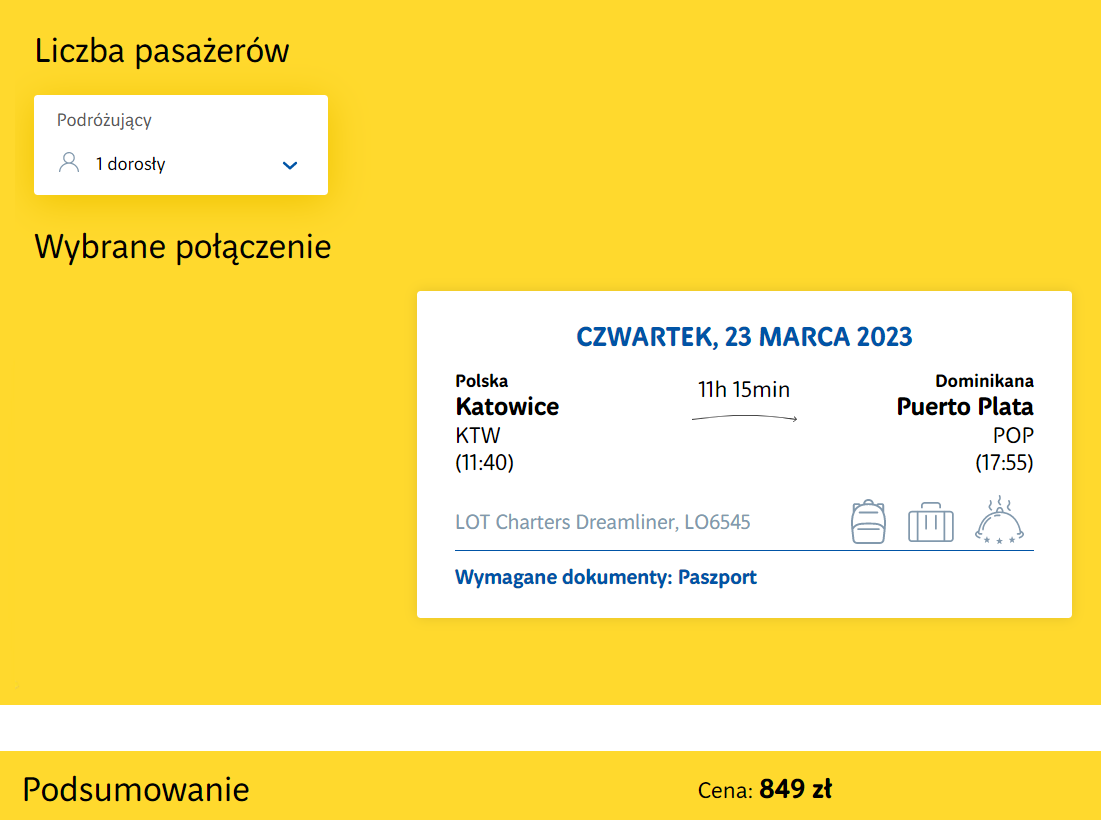Click the flight direction arrow
Image resolution: width=1101 pixels, height=820 pixels.
(x=744, y=418)
